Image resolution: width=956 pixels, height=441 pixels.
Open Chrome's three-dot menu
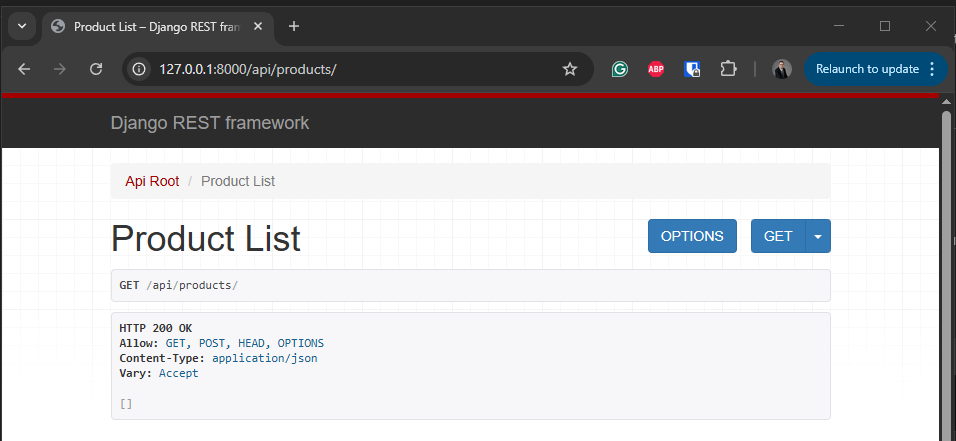click(x=932, y=70)
